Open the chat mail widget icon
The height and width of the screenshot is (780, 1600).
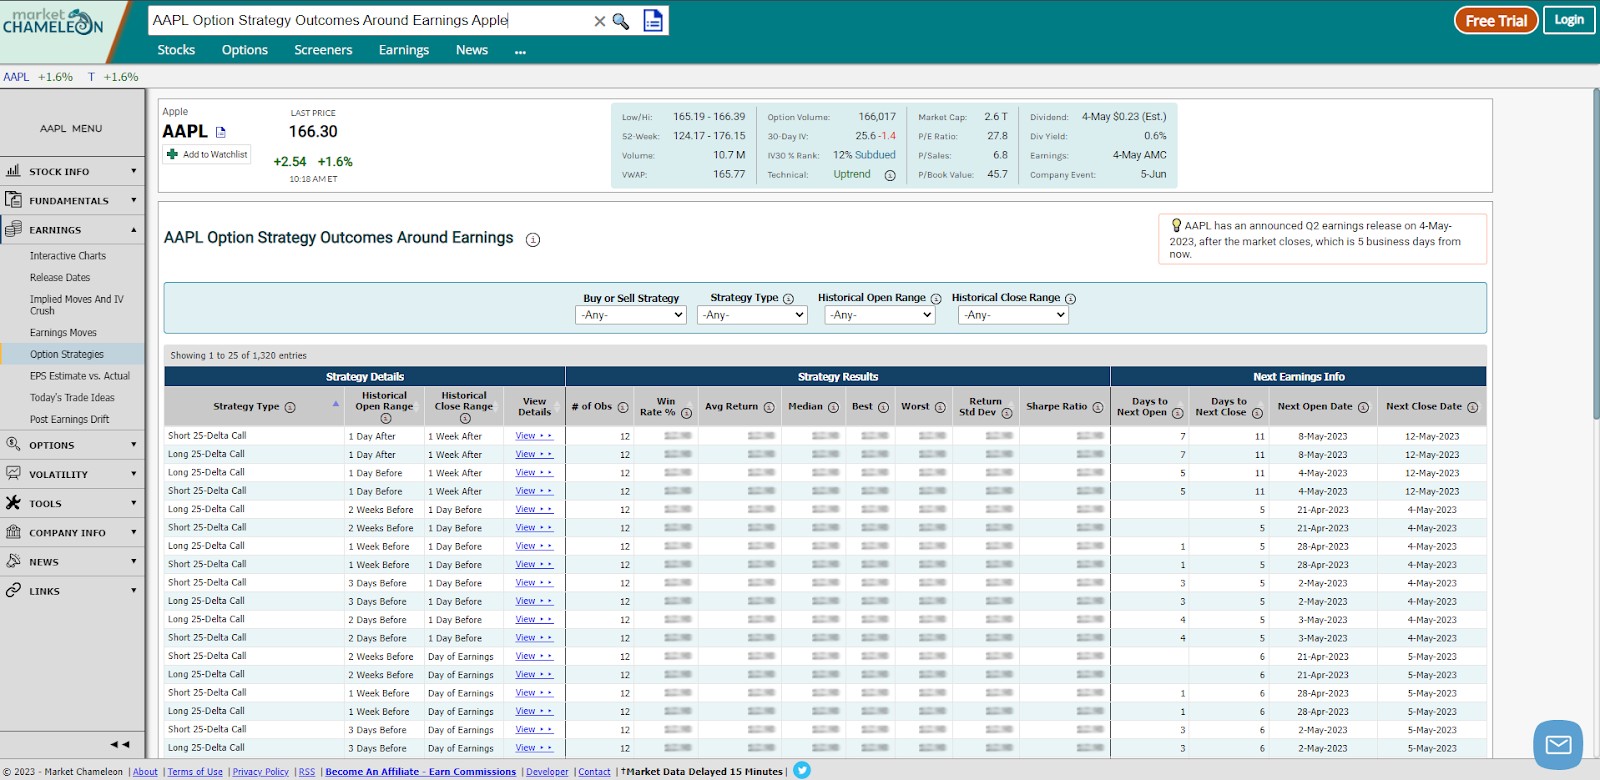[1558, 744]
